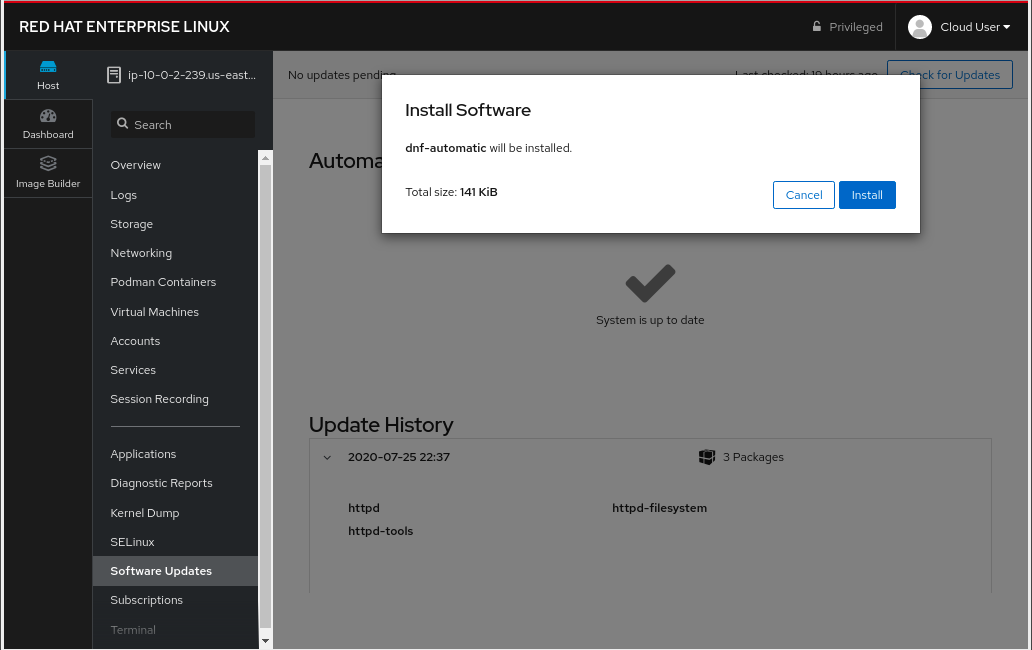Click the sidebar scrollbar down arrow
This screenshot has width=1032, height=650.
265,641
